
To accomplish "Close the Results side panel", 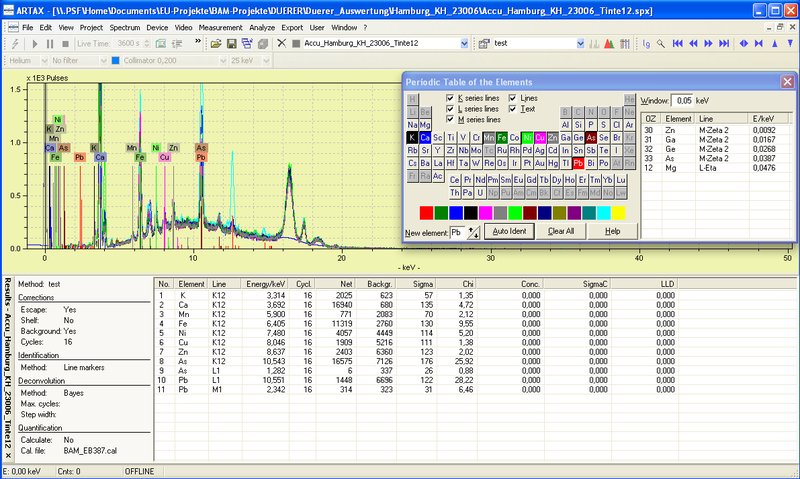I will coord(8,455).
